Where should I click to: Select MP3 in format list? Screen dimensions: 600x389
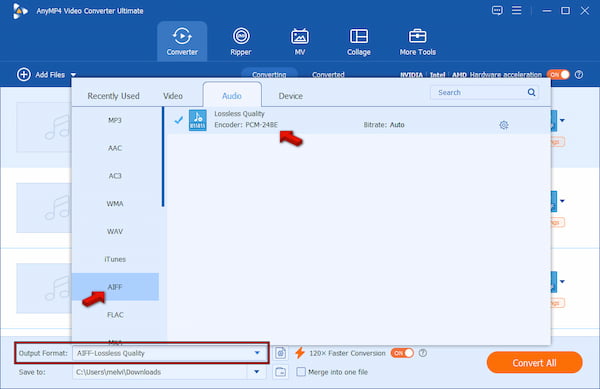click(115, 120)
